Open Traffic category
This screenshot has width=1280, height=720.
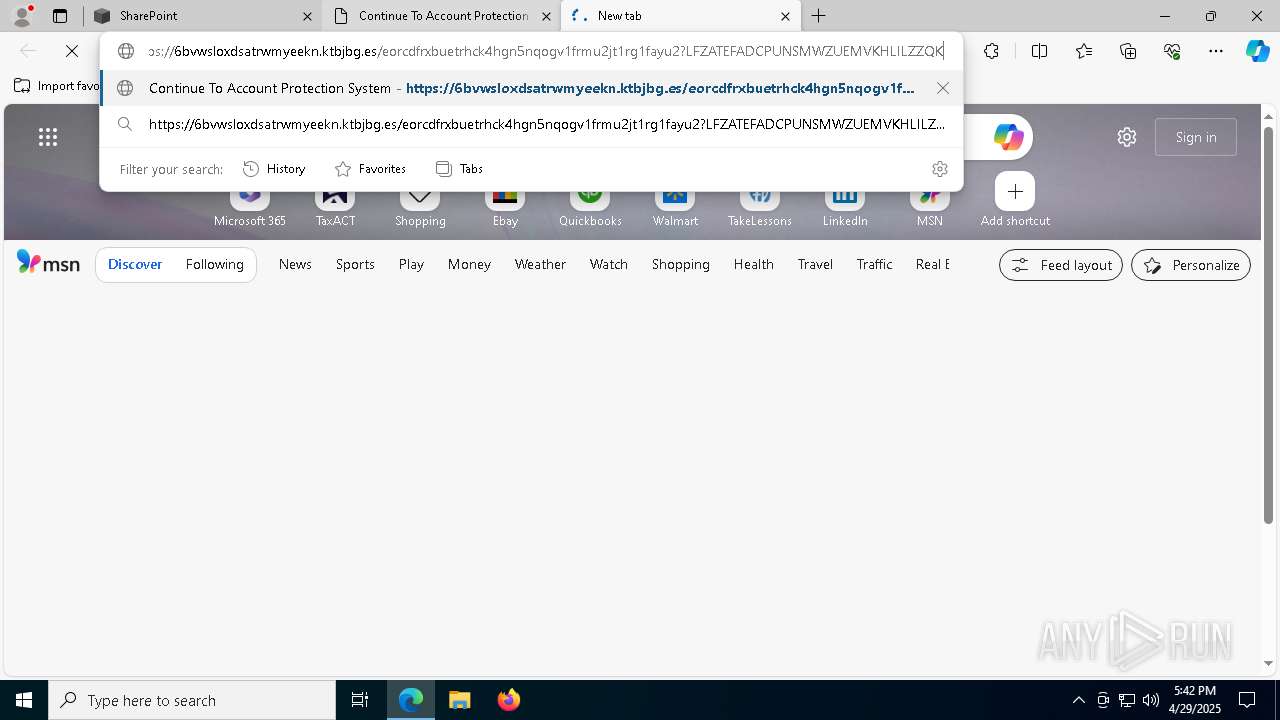(x=874, y=264)
